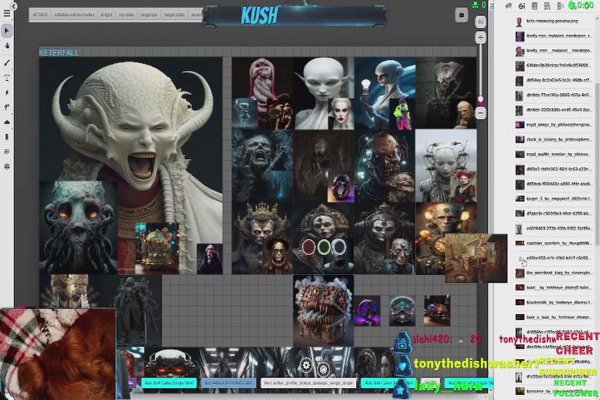
Task: Click the art library sidebar scrollbar
Action: click(597, 165)
